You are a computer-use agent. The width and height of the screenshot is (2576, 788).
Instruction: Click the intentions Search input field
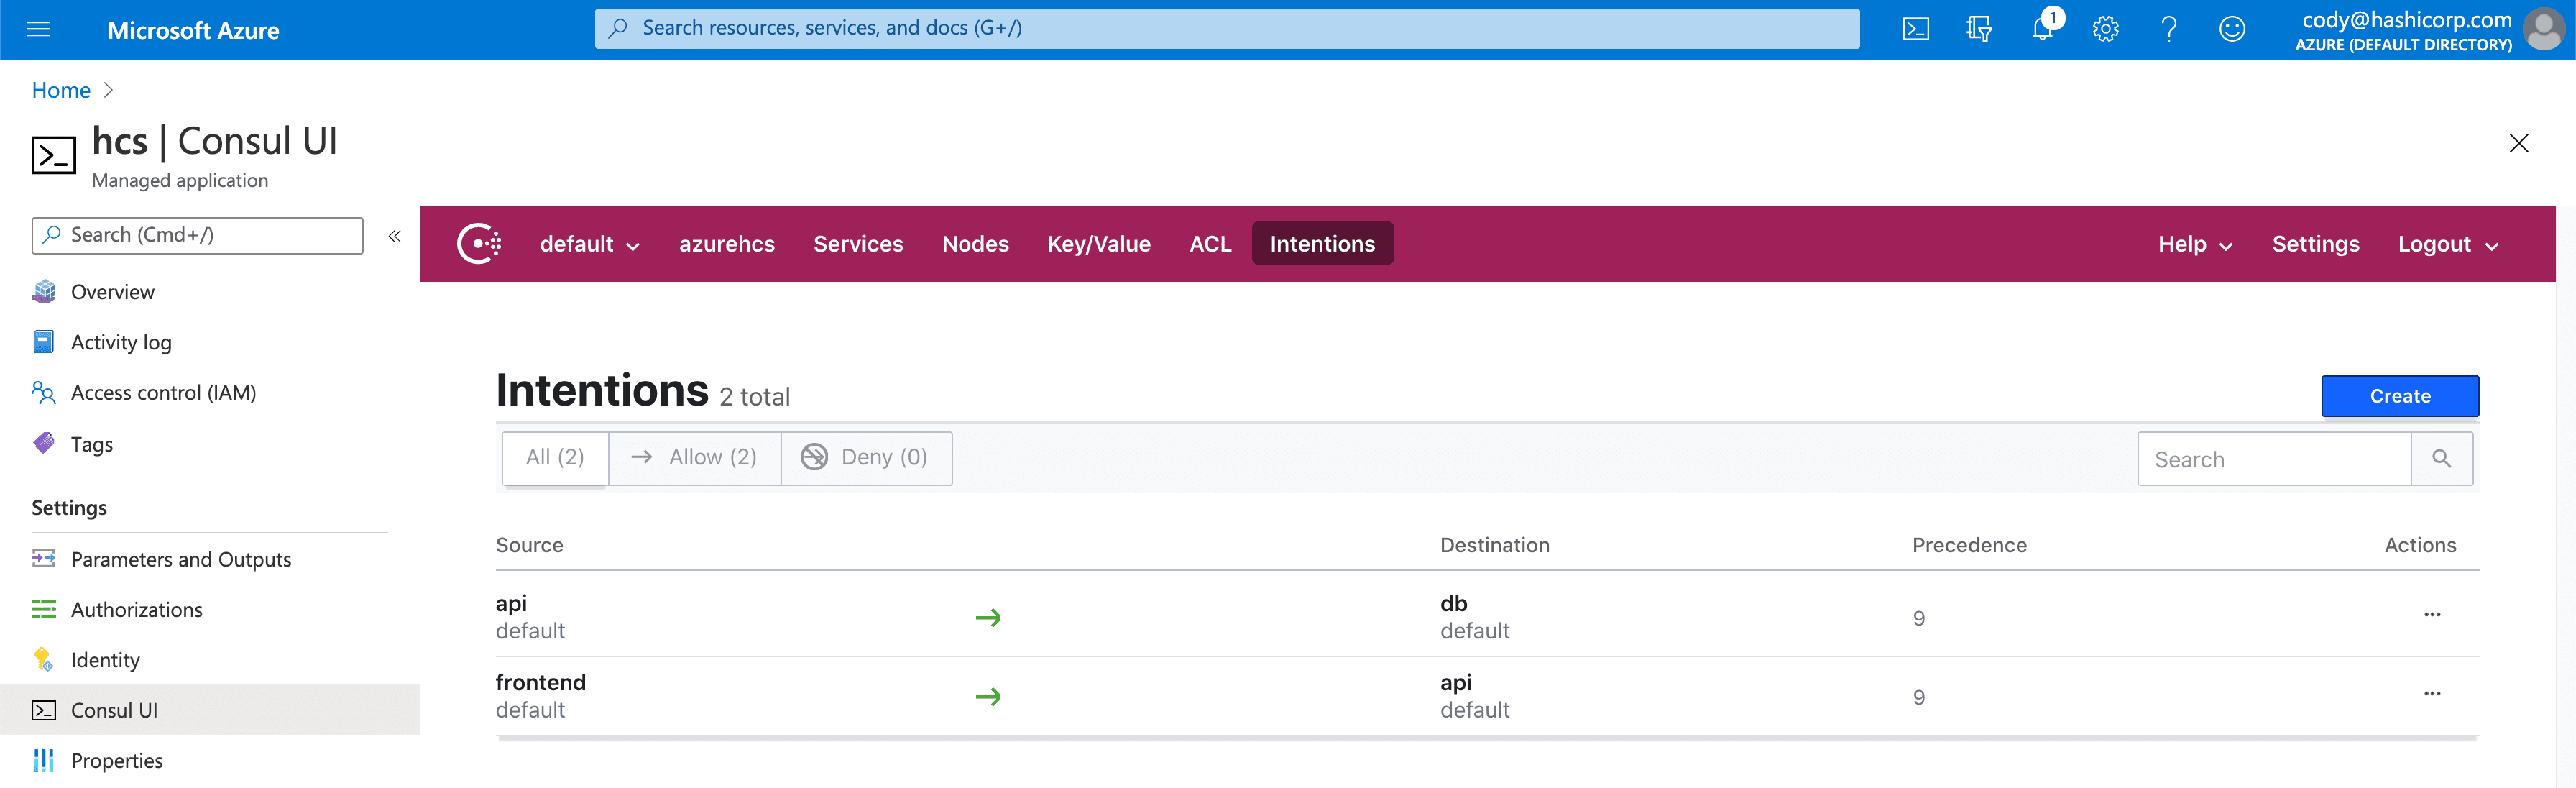[2273, 459]
